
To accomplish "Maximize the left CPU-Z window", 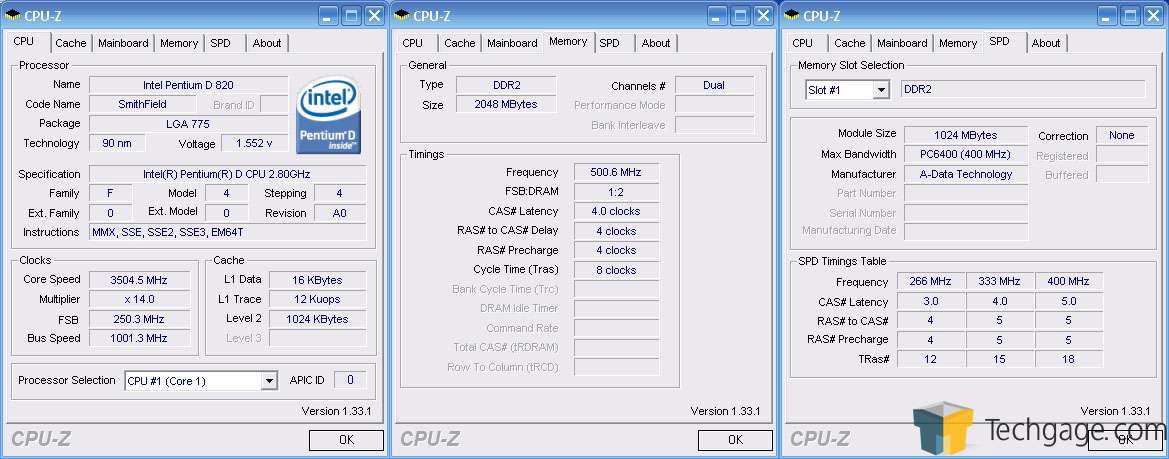I will (352, 15).
